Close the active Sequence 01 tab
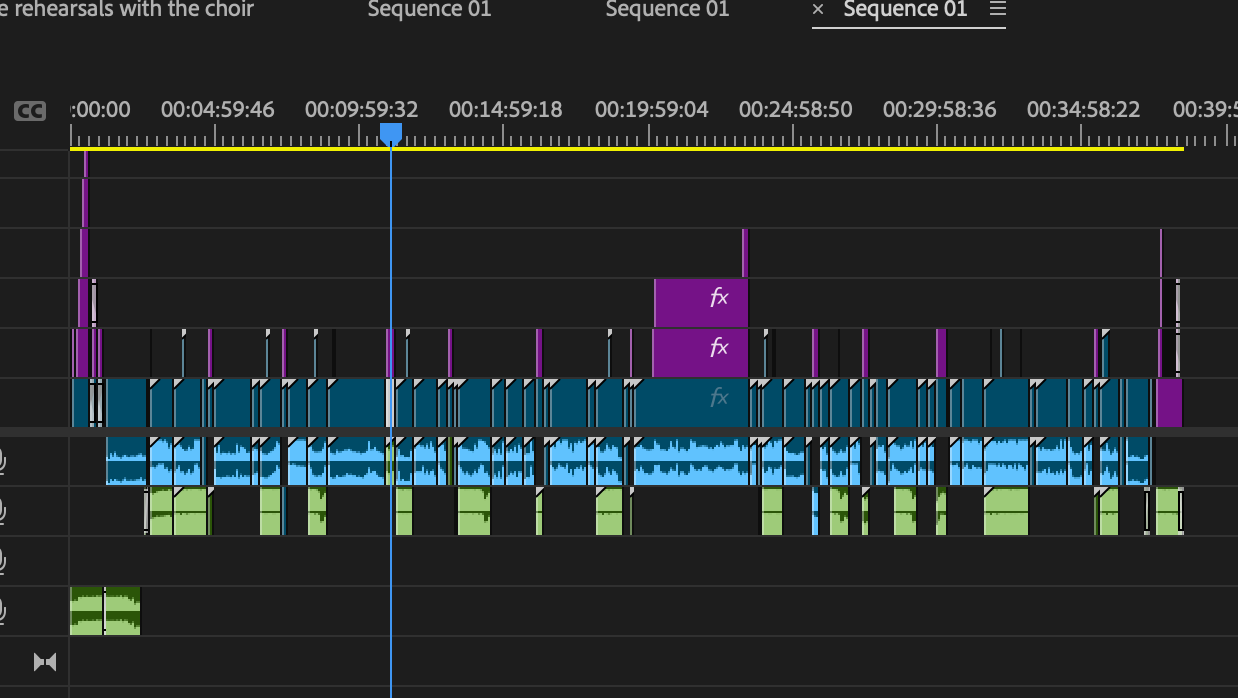 click(819, 10)
